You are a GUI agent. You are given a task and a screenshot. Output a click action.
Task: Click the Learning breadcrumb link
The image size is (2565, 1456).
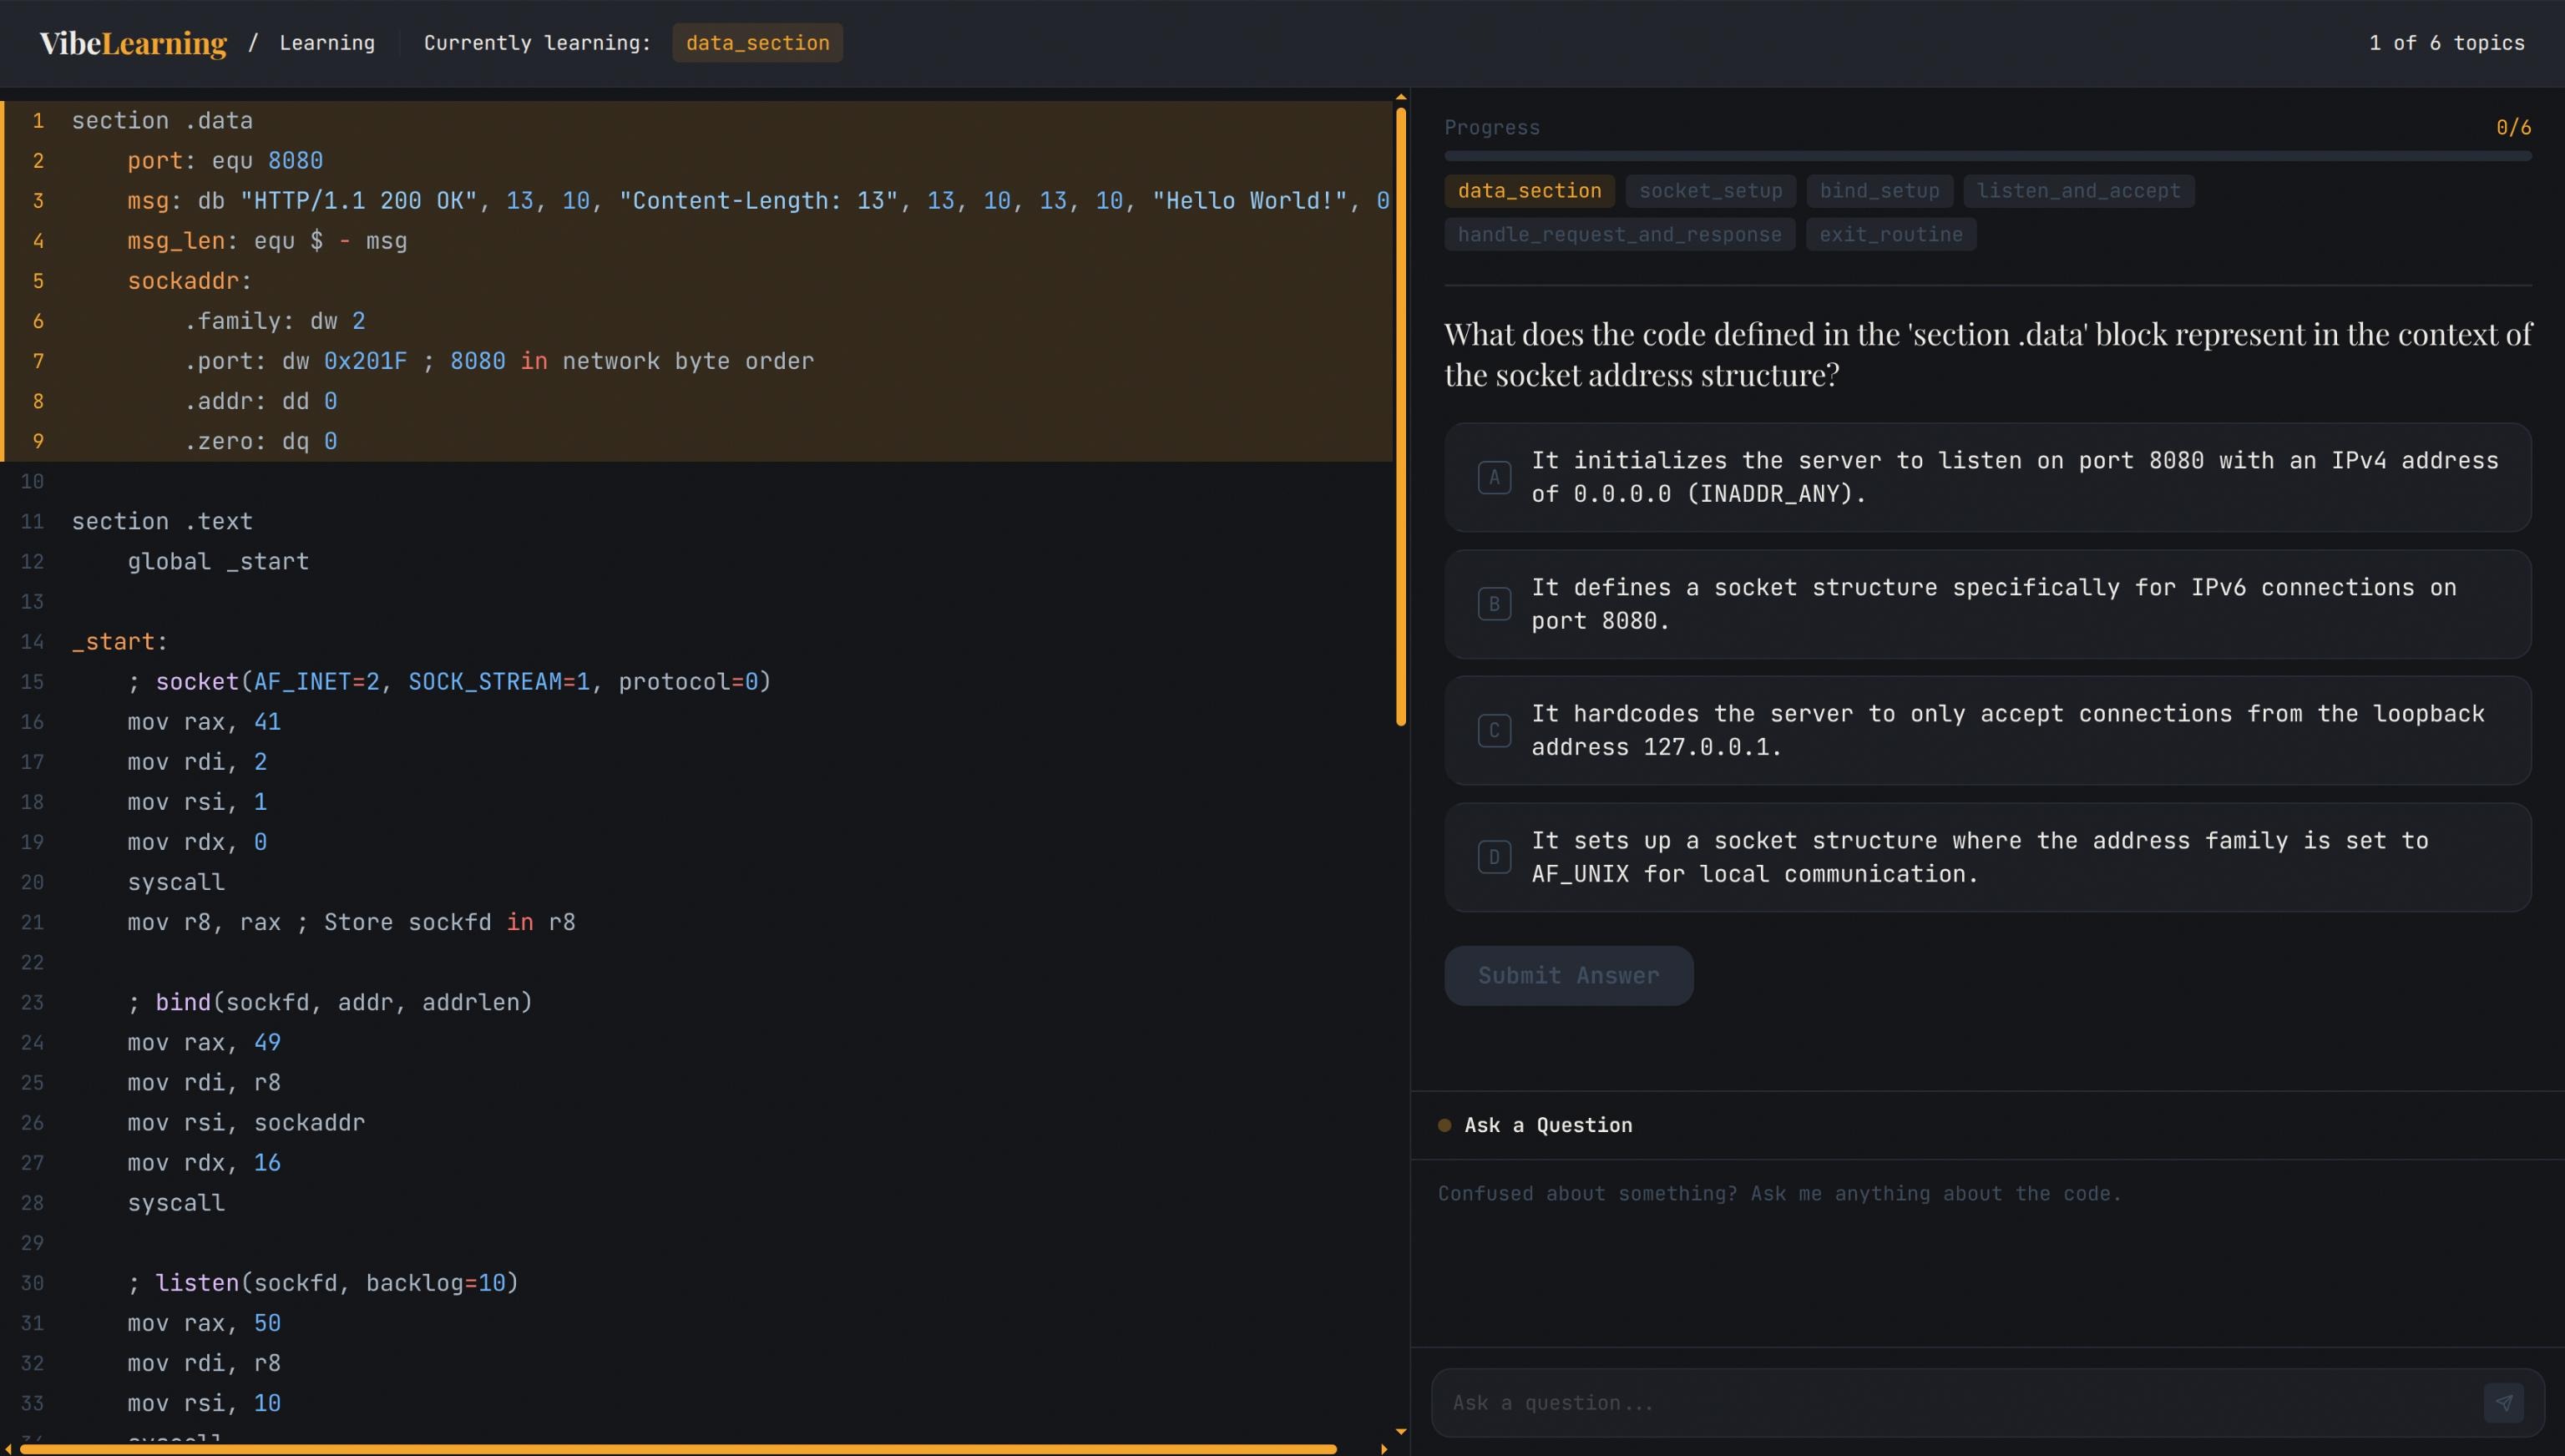(327, 43)
